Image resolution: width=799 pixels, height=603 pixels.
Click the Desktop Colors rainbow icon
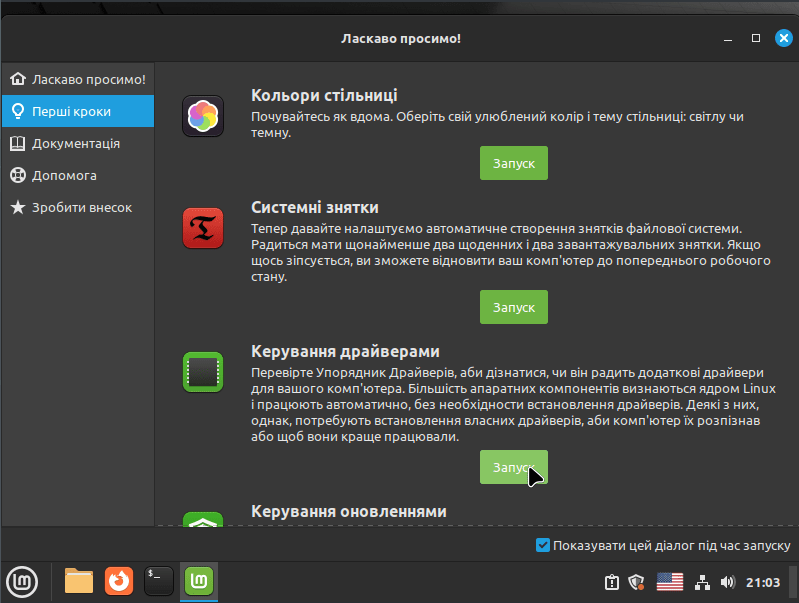203,116
